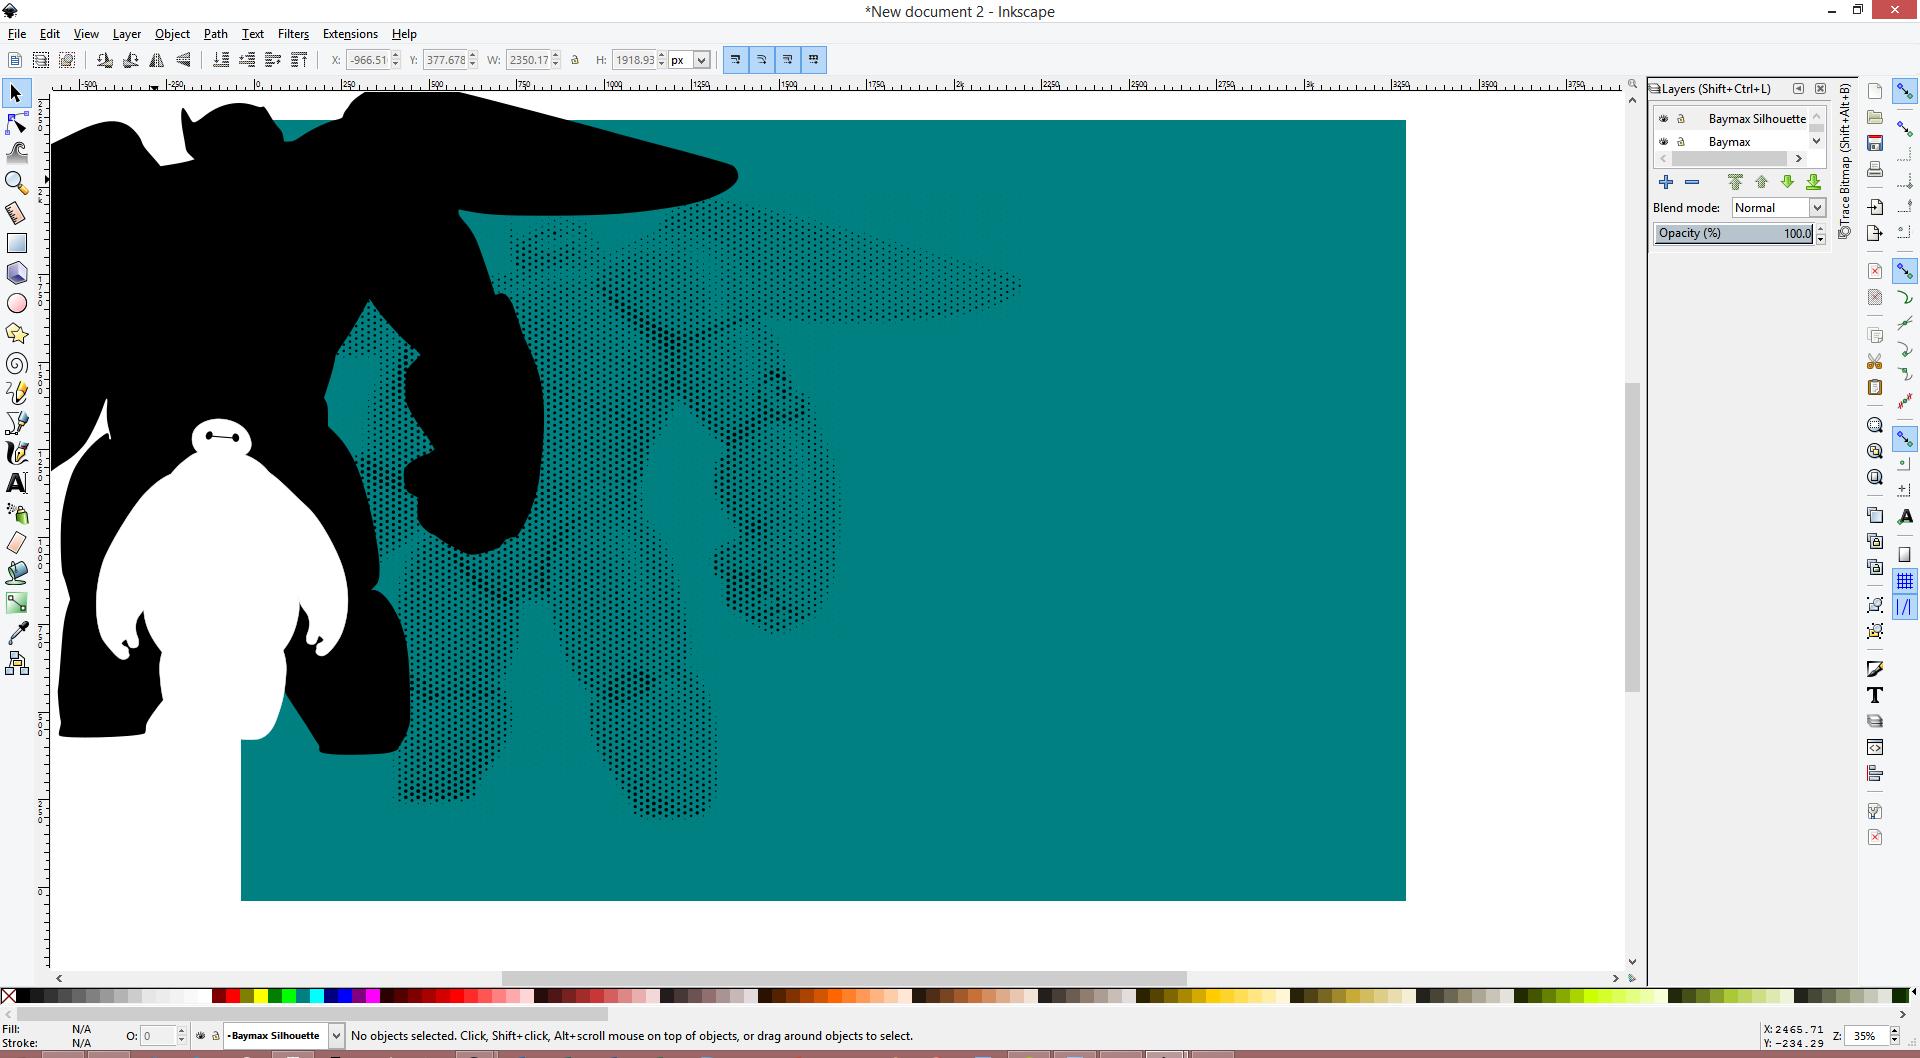The height and width of the screenshot is (1058, 1920).
Task: Select the Pencil freehand tool
Action: [16, 393]
